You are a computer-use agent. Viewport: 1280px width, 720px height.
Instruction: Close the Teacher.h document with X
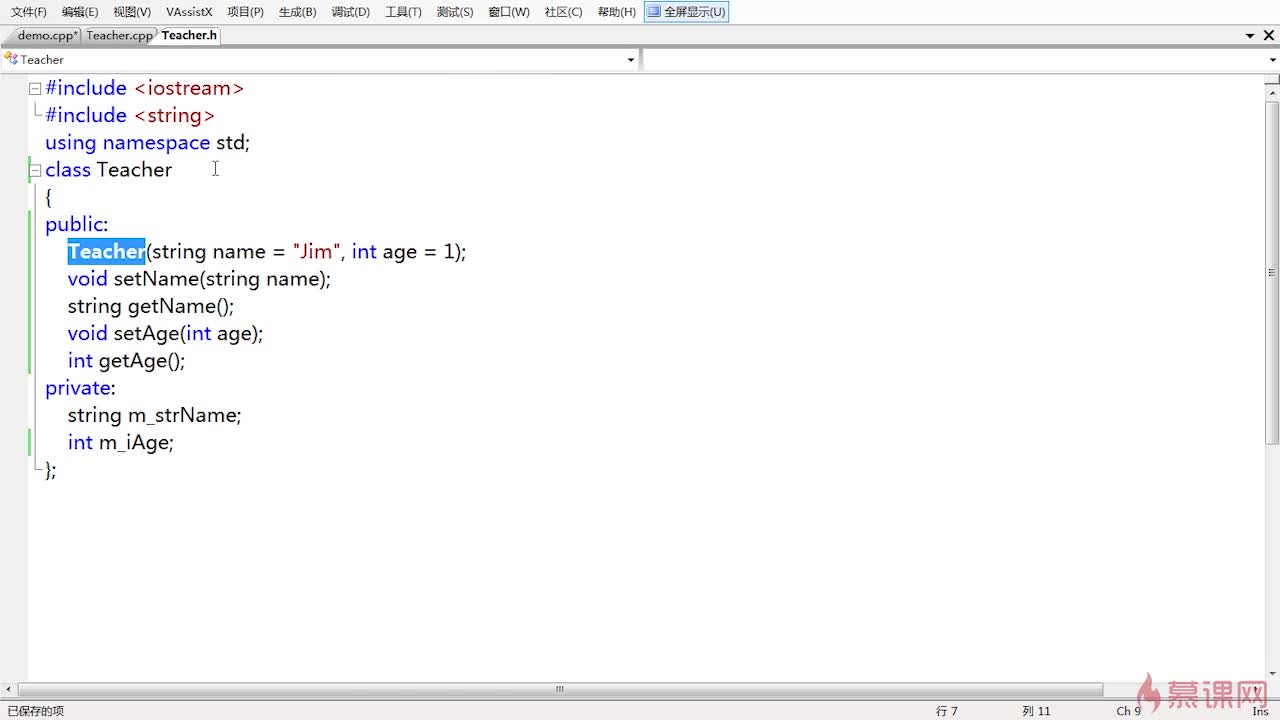coord(1269,36)
